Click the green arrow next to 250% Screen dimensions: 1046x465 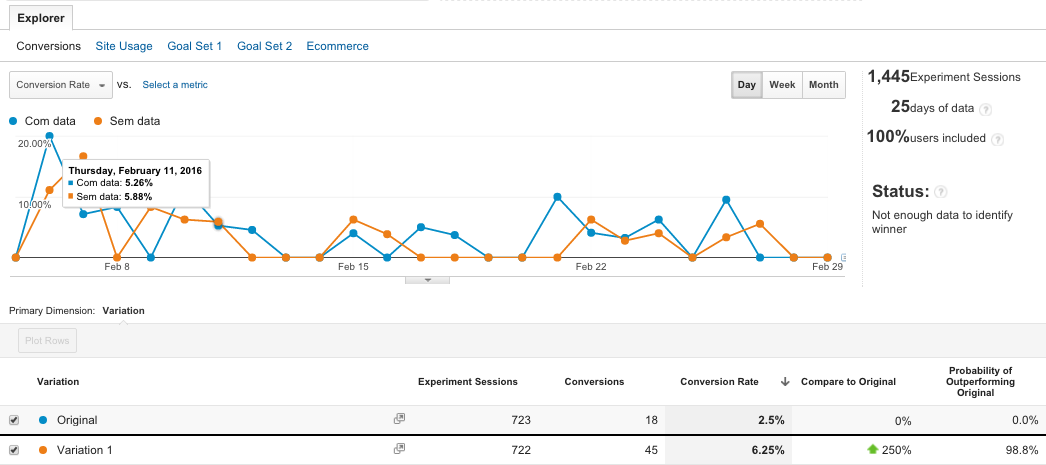873,450
